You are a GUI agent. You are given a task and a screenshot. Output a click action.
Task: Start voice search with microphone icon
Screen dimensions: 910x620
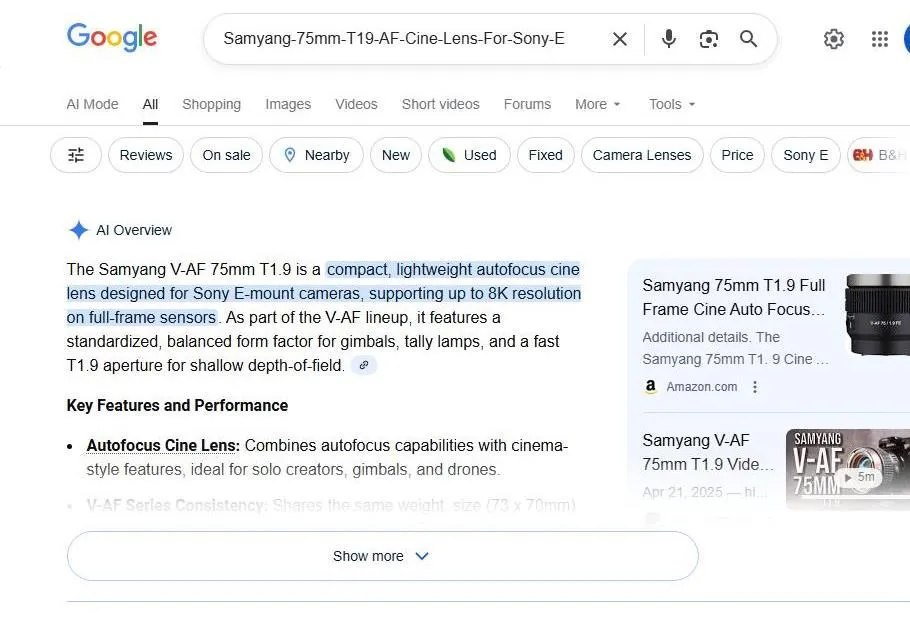669,39
